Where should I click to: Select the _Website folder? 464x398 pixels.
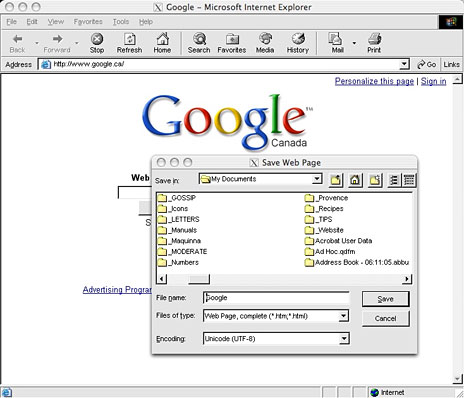[324, 230]
